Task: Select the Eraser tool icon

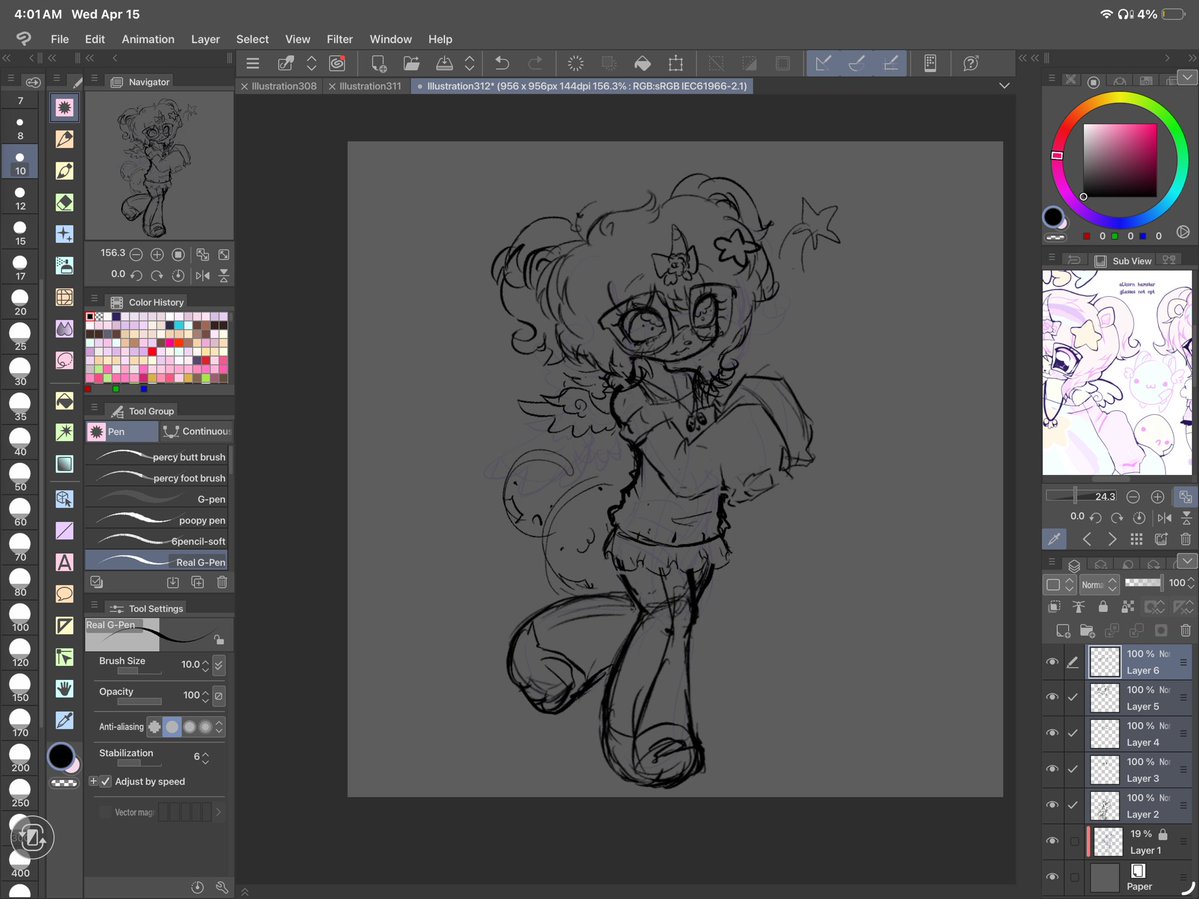Action: (x=64, y=202)
